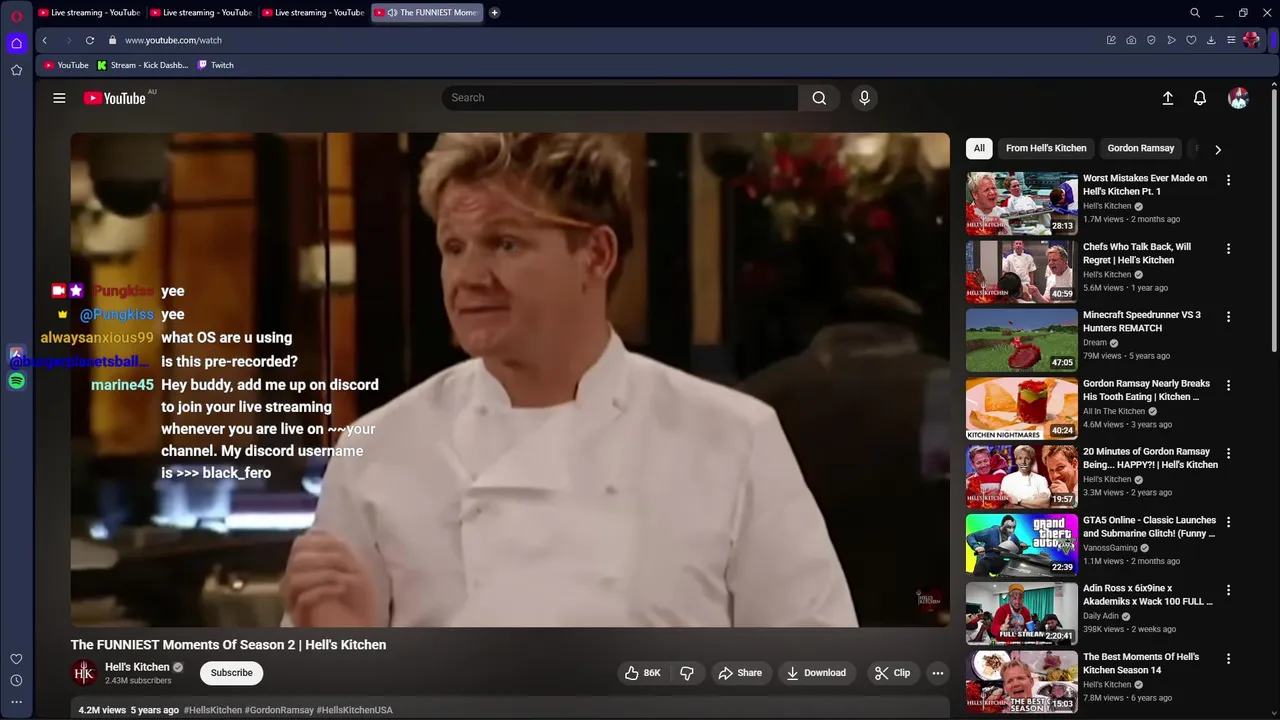Image resolution: width=1280 pixels, height=720 pixels.
Task: Open options for Gordon Ramsay Nearly Breaks His Tooth
Action: click(1228, 385)
